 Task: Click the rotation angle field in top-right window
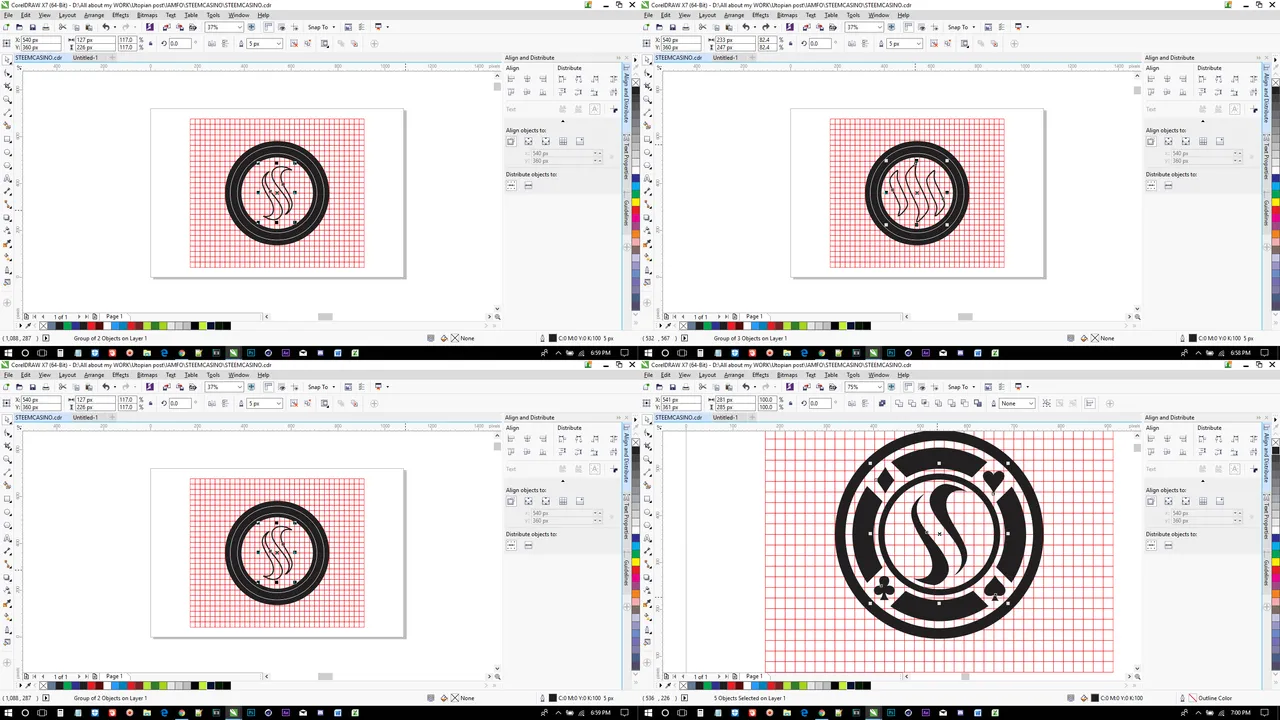819,43
